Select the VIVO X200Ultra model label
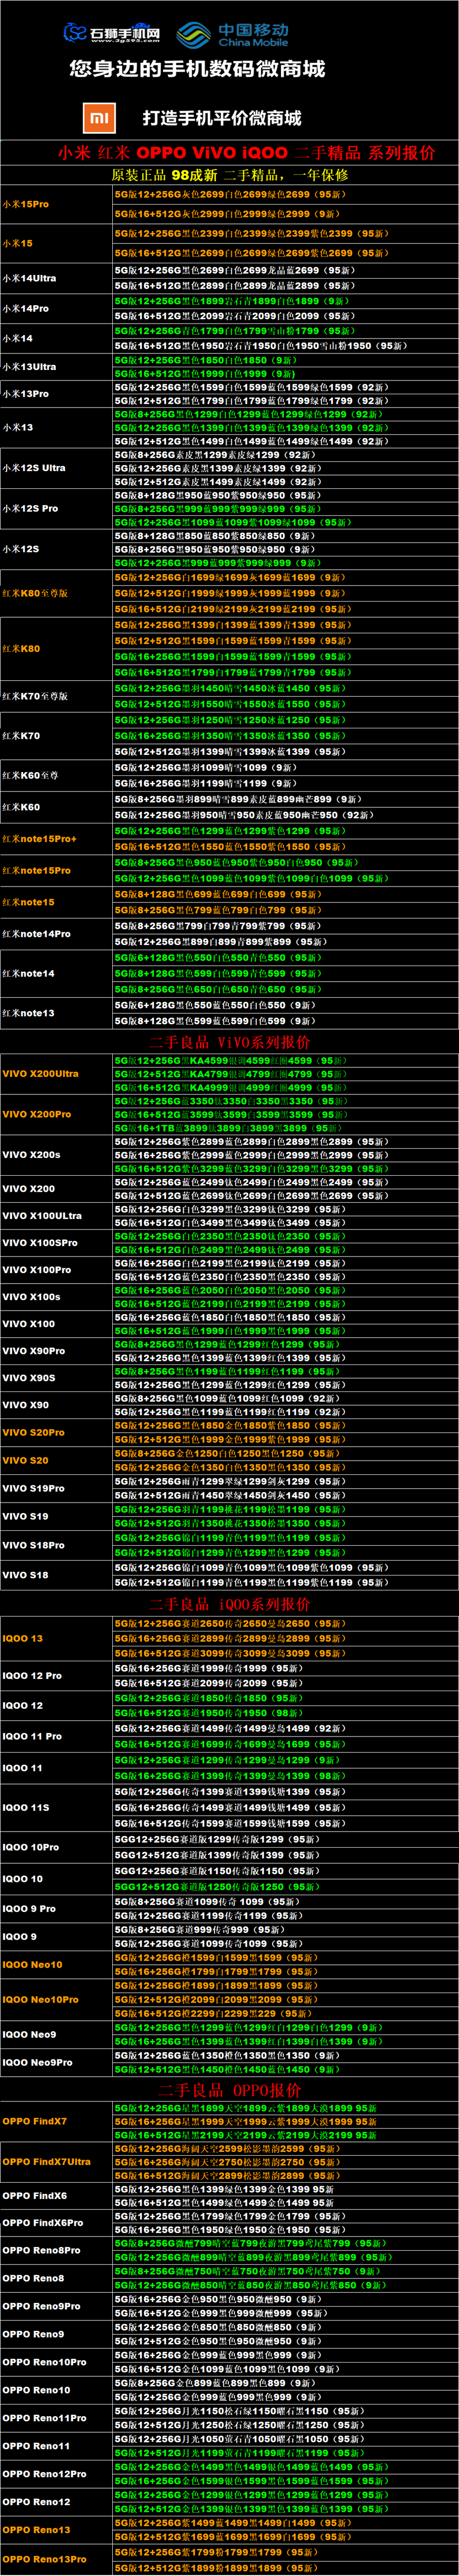This screenshot has height=2576, width=459. click(x=40, y=1074)
